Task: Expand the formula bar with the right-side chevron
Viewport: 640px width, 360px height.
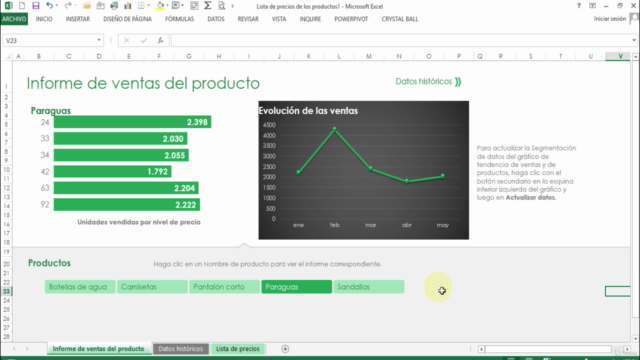Action: [x=634, y=40]
